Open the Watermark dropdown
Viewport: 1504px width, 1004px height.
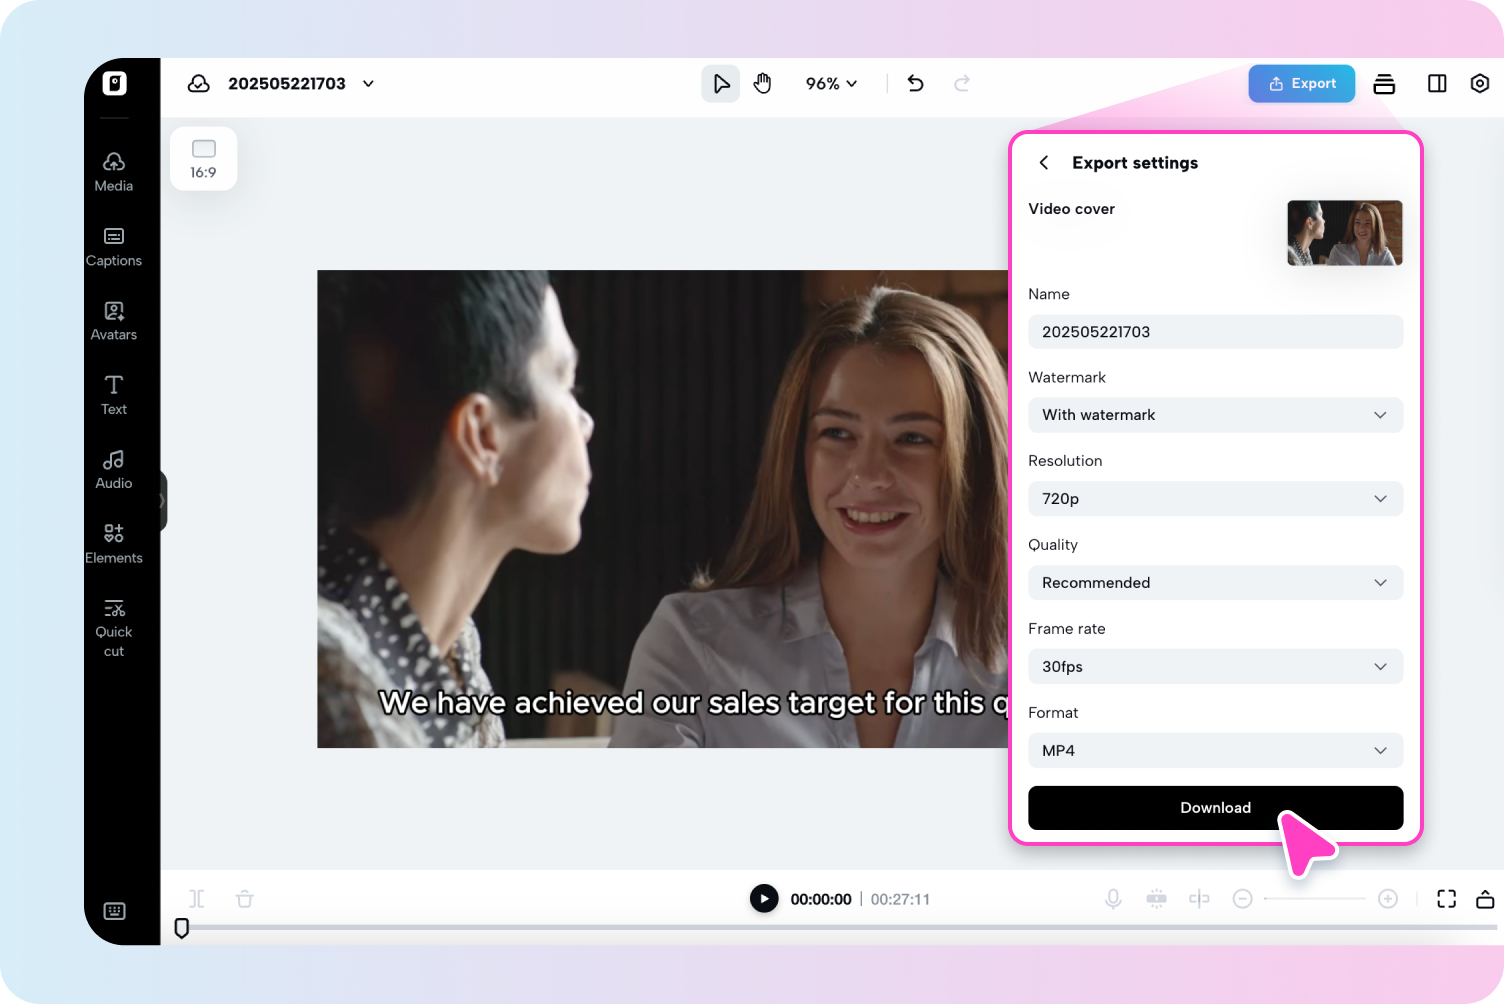coord(1215,415)
